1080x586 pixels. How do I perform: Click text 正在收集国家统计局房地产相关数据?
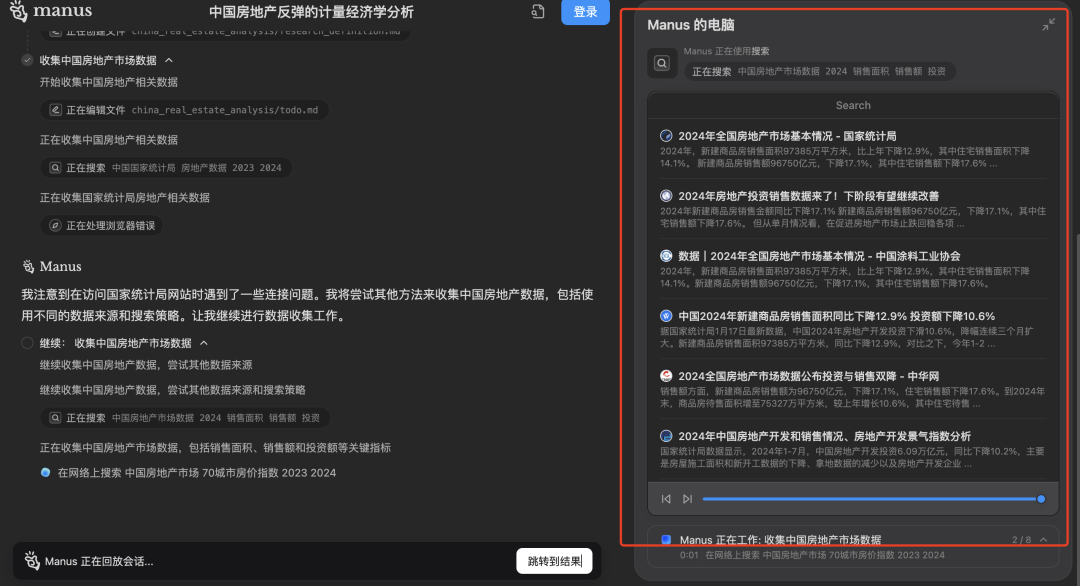coord(125,198)
